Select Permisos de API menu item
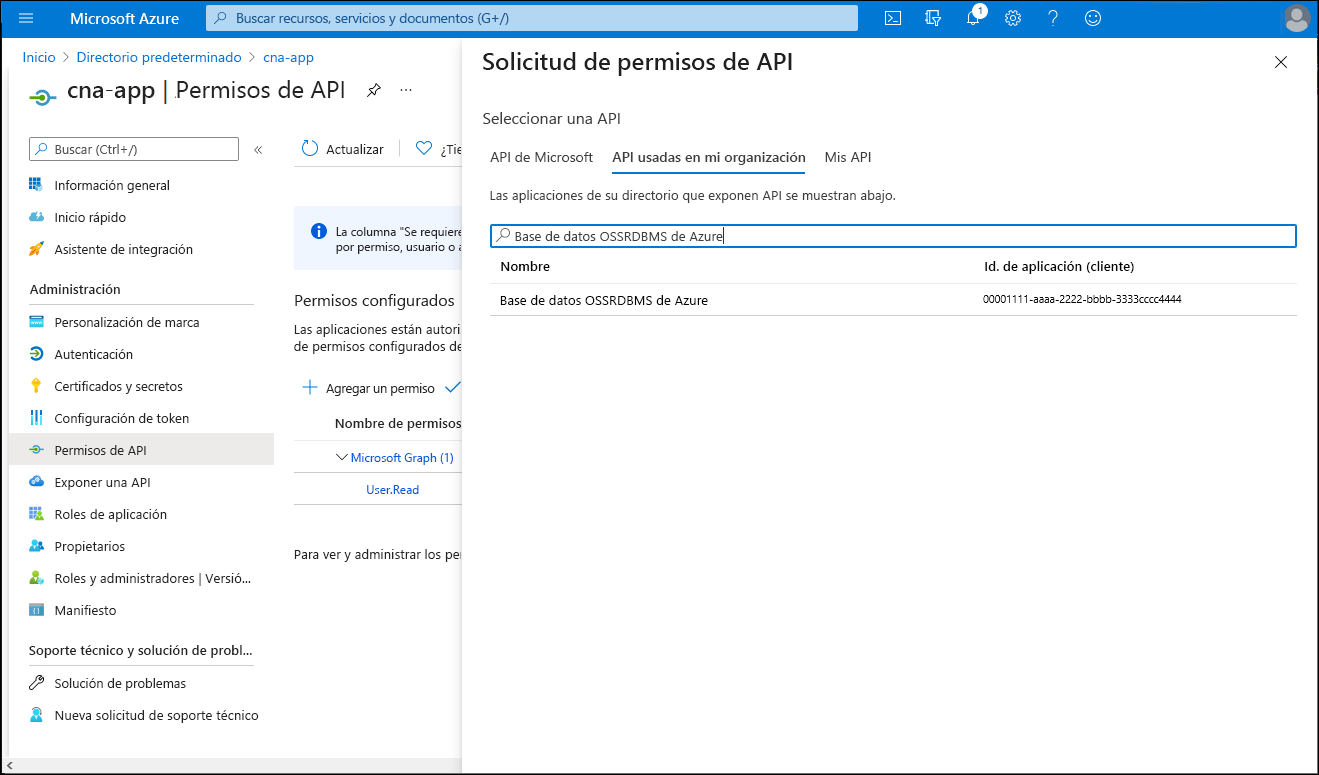Image resolution: width=1319 pixels, height=775 pixels. pos(140,450)
